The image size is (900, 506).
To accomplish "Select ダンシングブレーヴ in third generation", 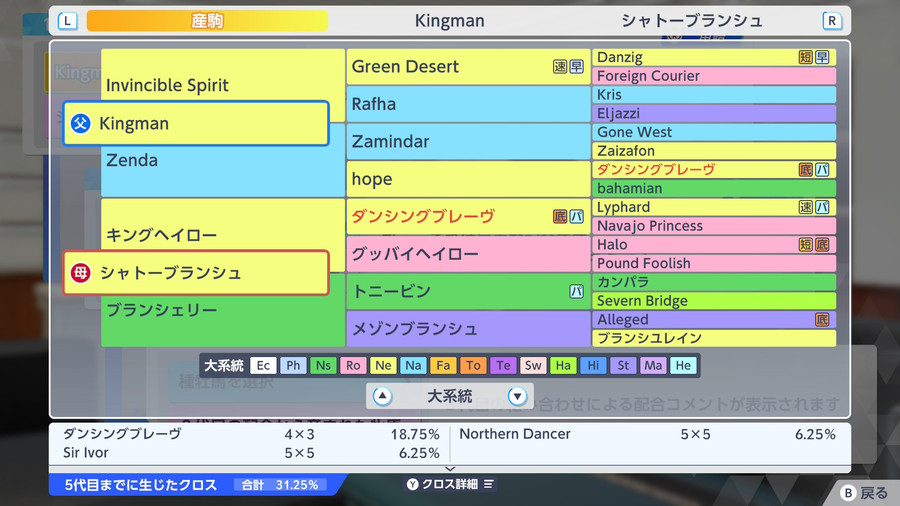I will pos(468,216).
